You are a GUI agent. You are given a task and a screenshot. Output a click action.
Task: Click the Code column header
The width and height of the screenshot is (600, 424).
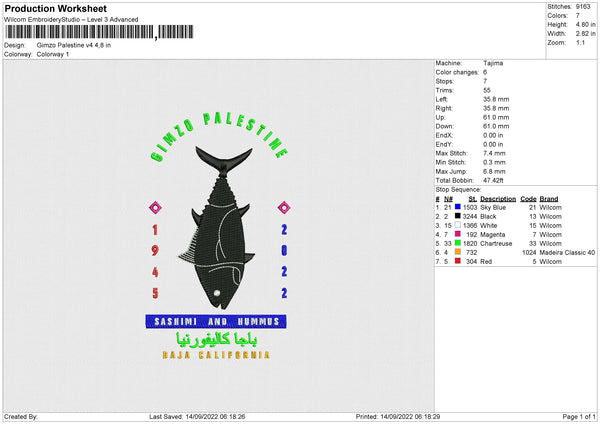[528, 199]
